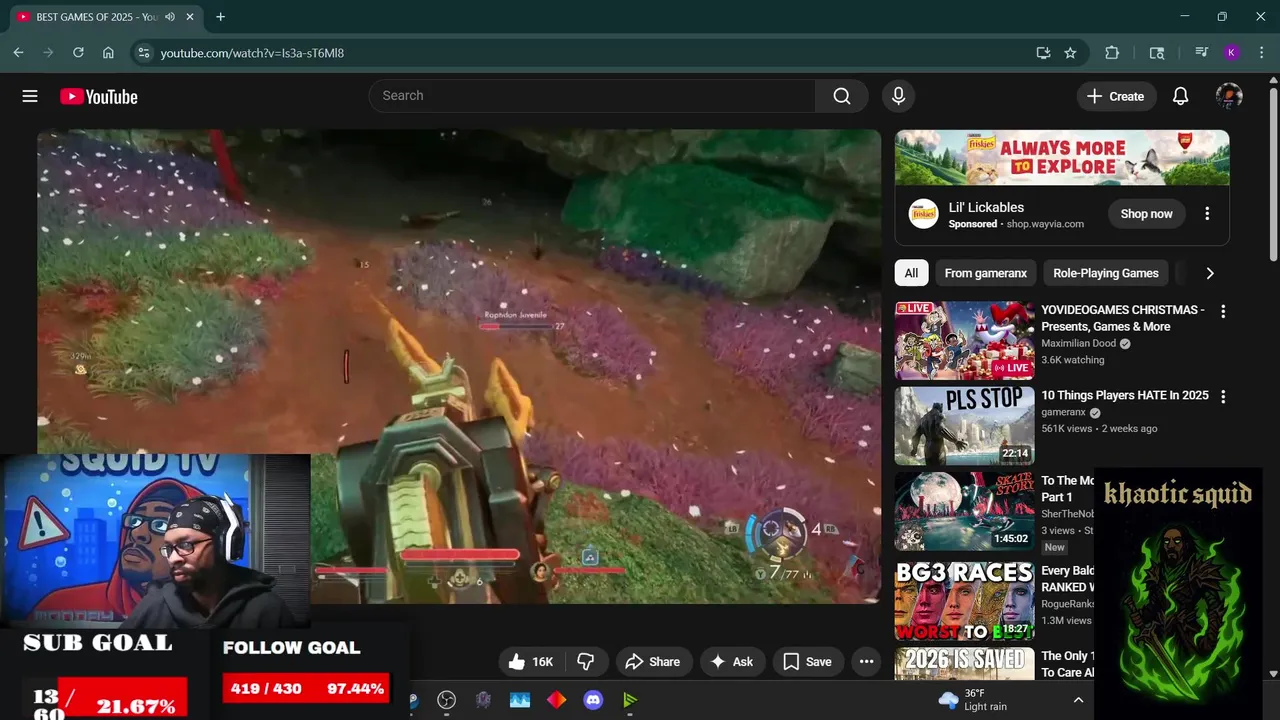Click the browser home icon
Viewport: 1280px width, 720px height.
(108, 53)
